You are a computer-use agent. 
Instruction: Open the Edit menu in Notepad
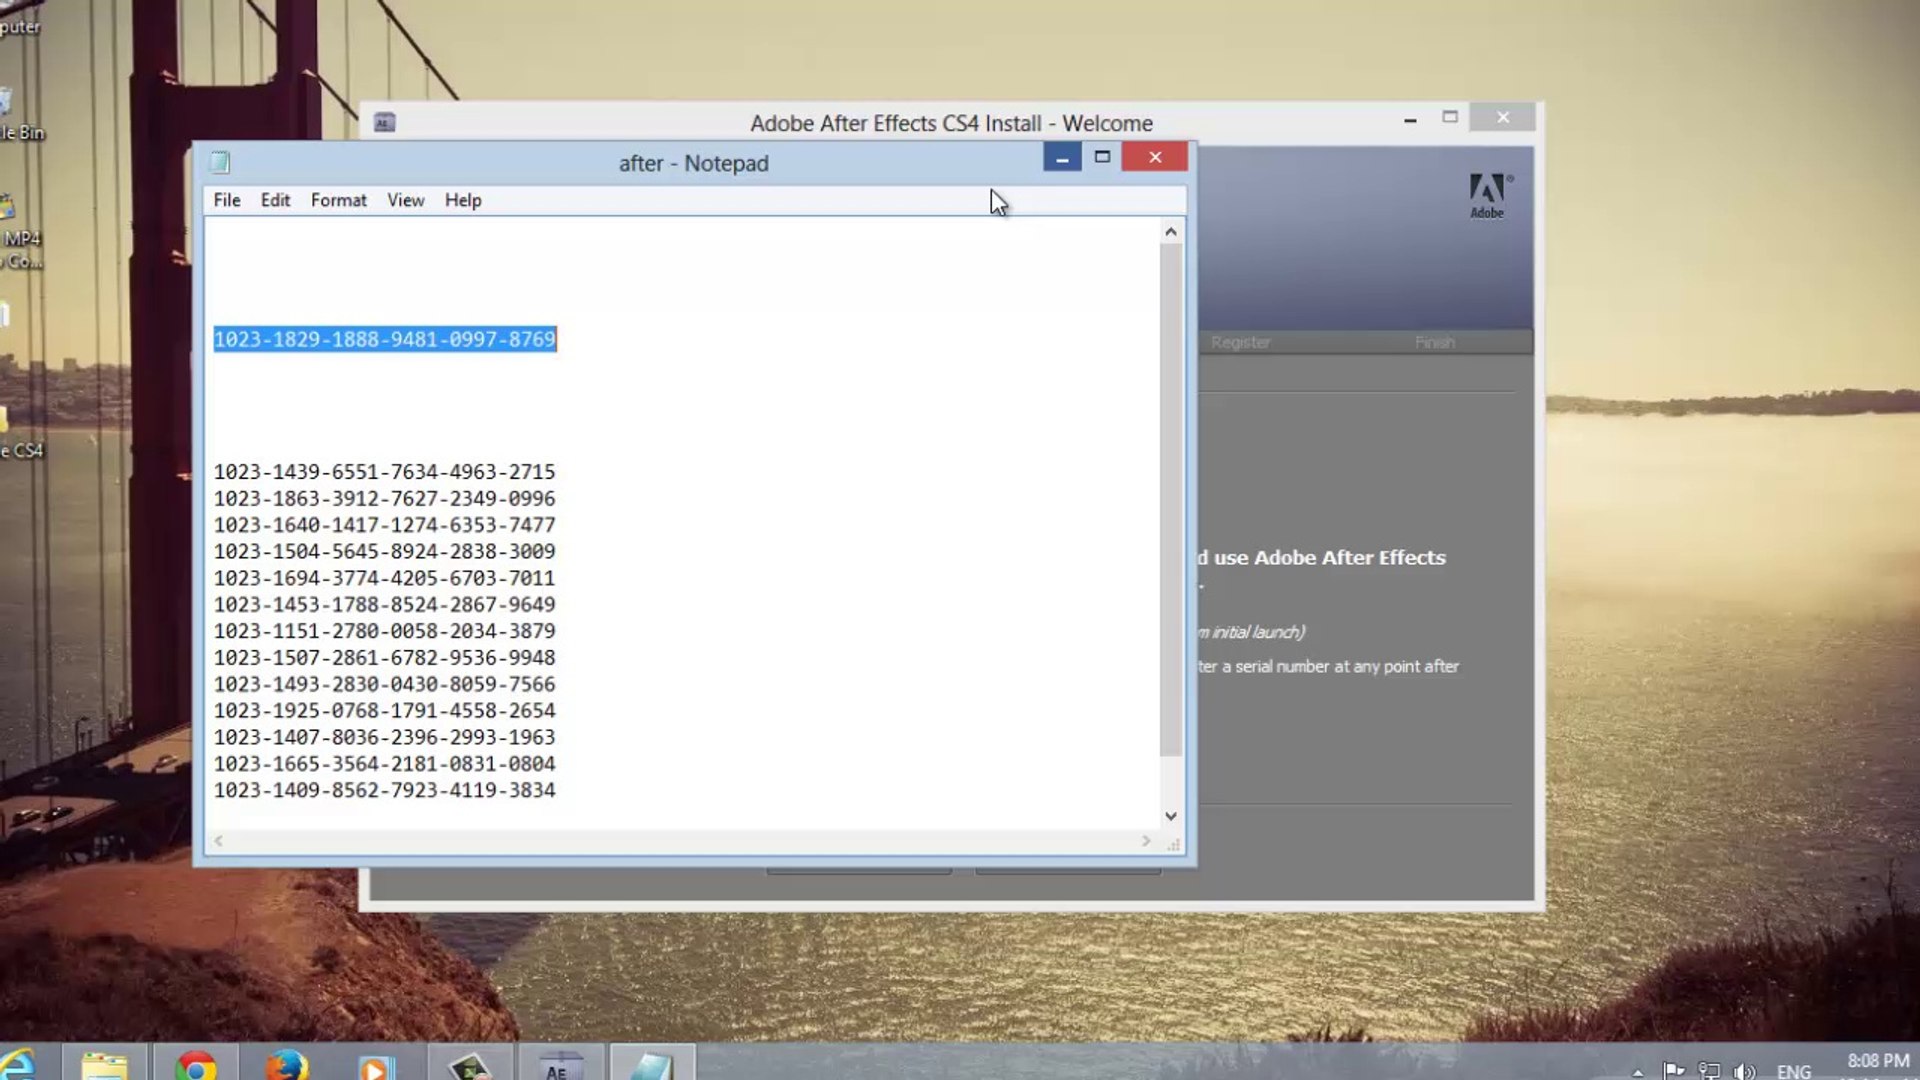click(275, 200)
